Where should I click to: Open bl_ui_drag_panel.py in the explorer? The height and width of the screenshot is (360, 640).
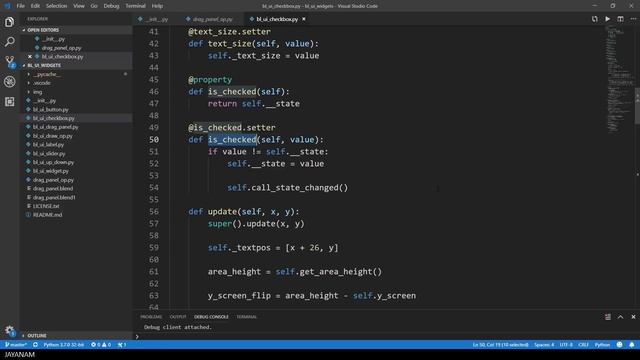tap(56, 127)
